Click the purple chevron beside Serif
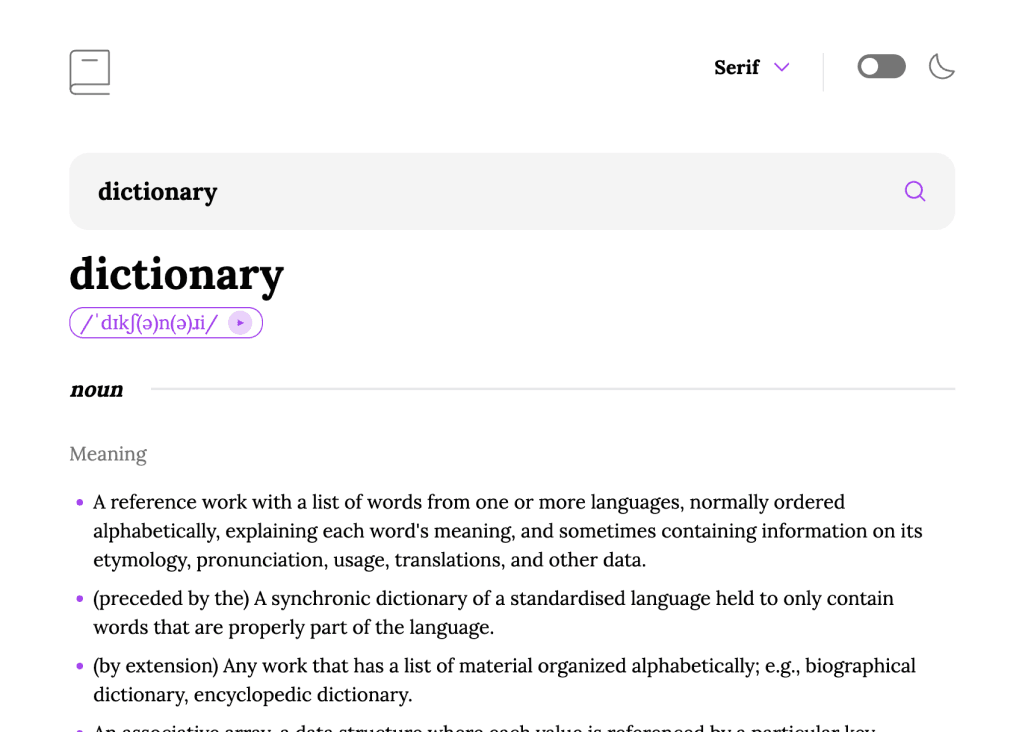 (782, 67)
